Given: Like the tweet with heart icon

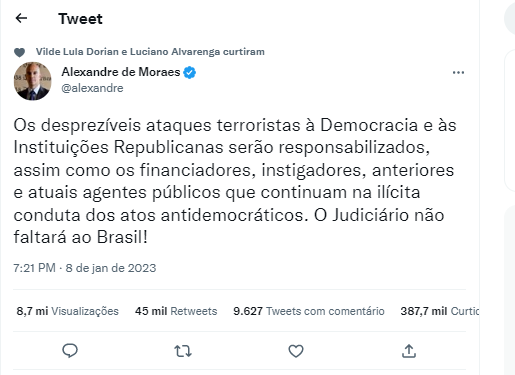Looking at the screenshot, I should pos(296,351).
